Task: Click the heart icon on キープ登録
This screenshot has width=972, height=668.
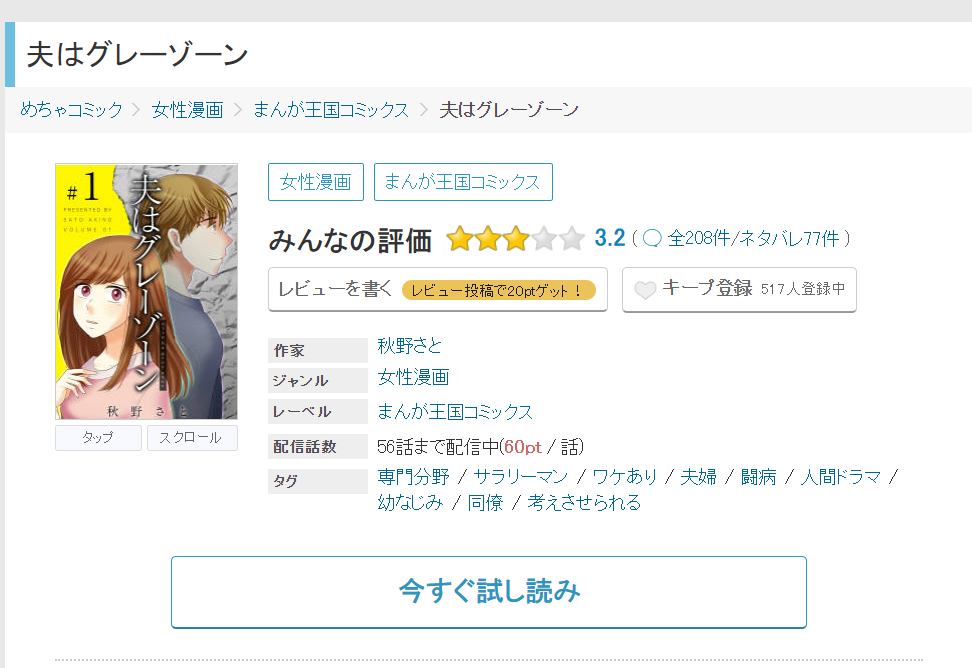Action: click(x=645, y=289)
